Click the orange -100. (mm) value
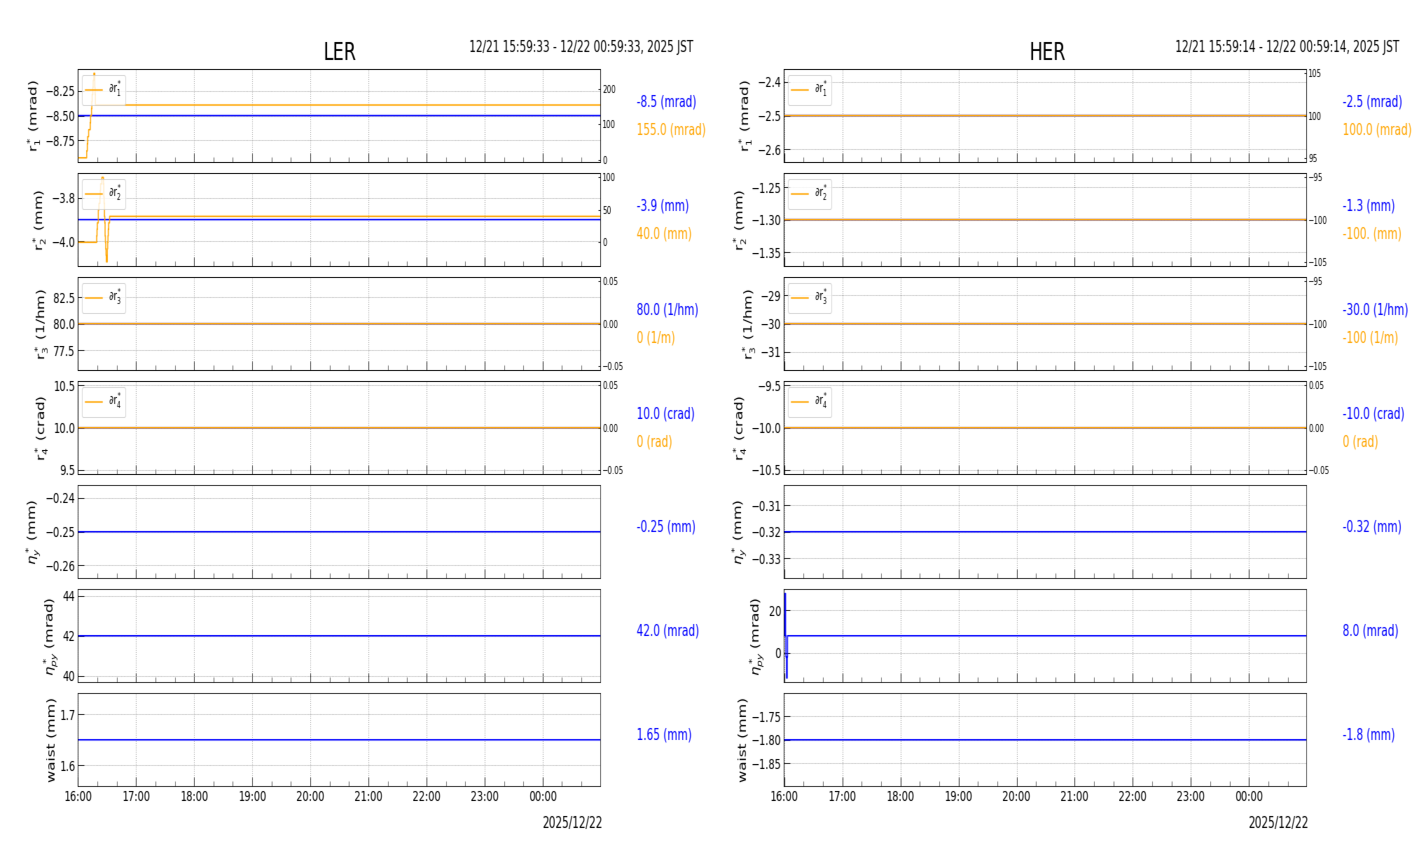The width and height of the screenshot is (1412, 864). [1372, 234]
